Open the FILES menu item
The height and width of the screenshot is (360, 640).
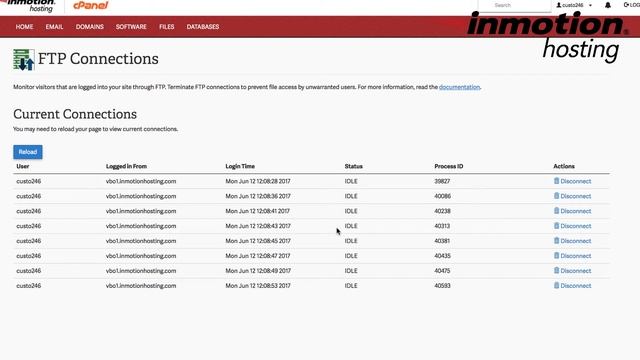coord(167,27)
